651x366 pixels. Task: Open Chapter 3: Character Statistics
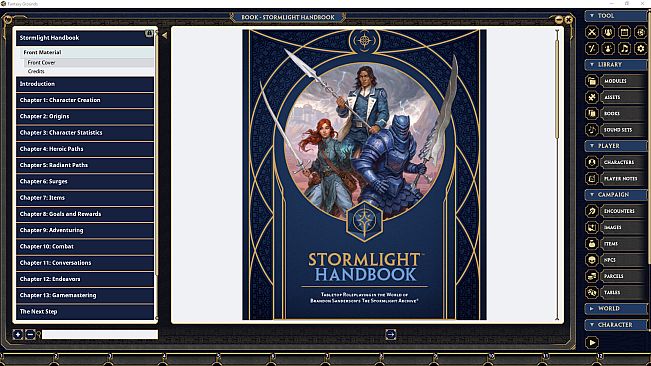tap(85, 132)
